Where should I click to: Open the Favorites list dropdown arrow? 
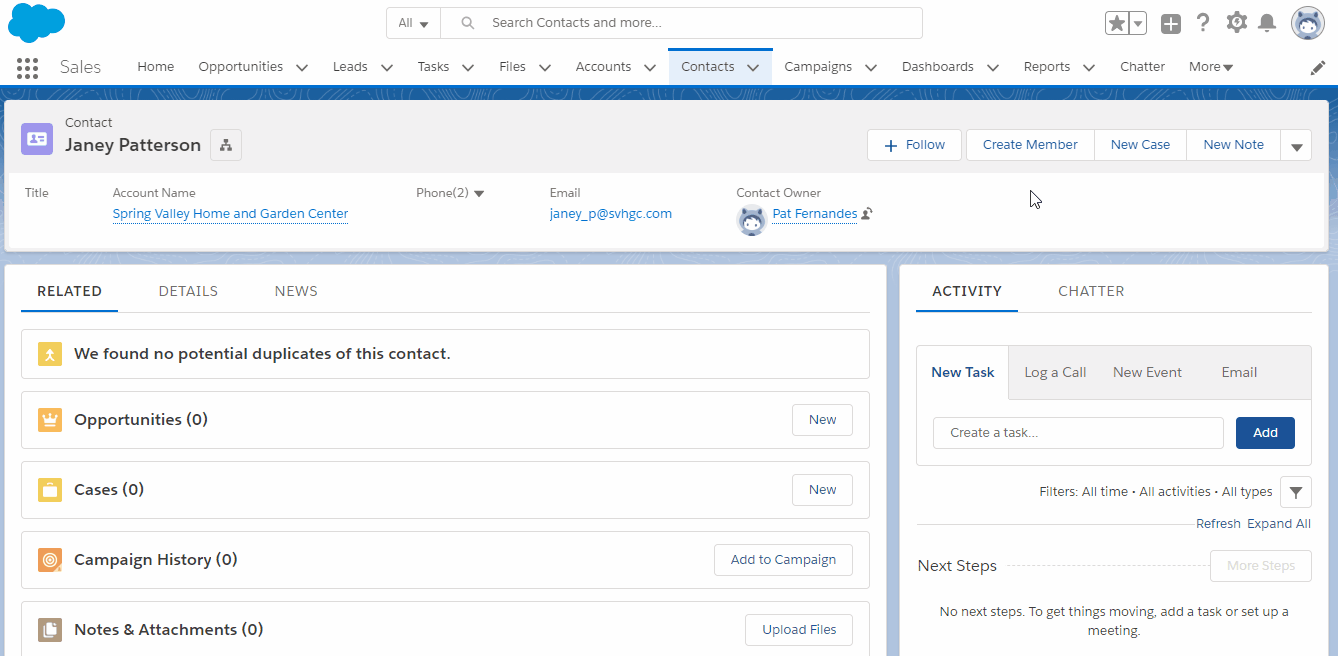click(x=1138, y=23)
